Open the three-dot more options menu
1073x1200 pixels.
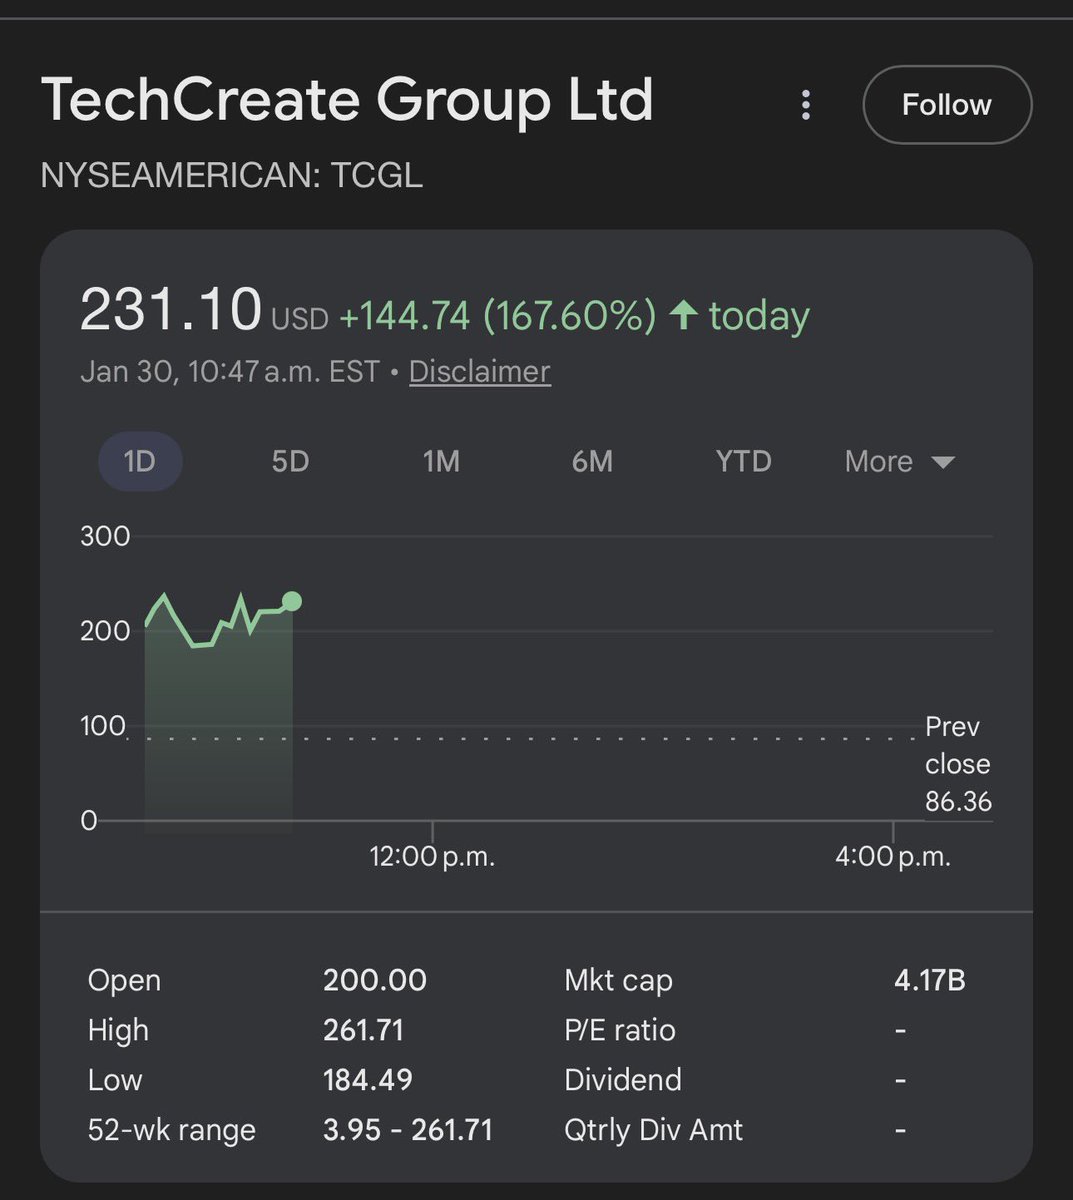806,105
